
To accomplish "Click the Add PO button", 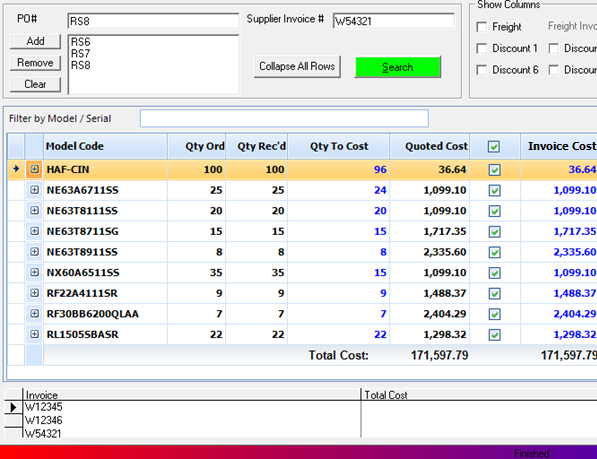I will point(35,41).
